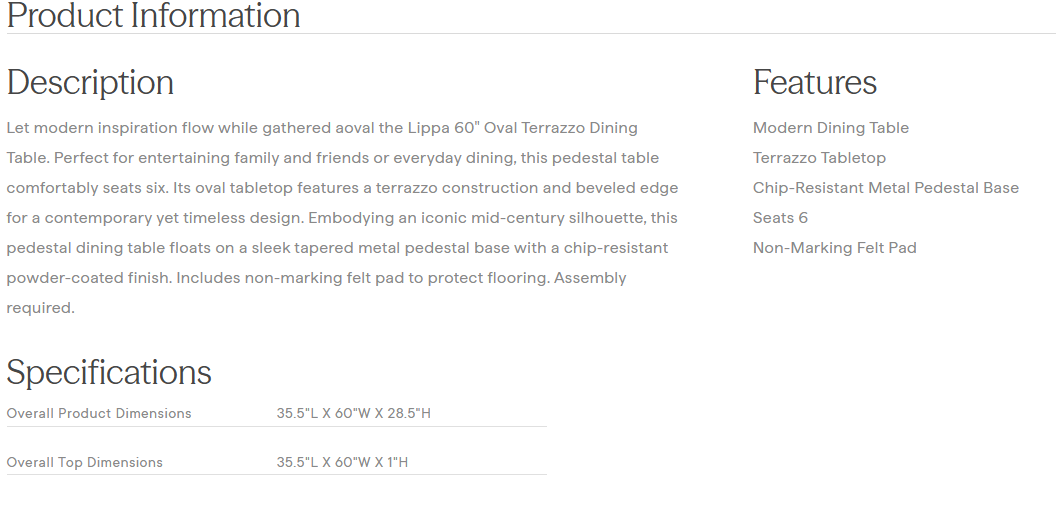Click the Seats 6 feature
Viewport: 1056px width, 514px height.
(780, 218)
